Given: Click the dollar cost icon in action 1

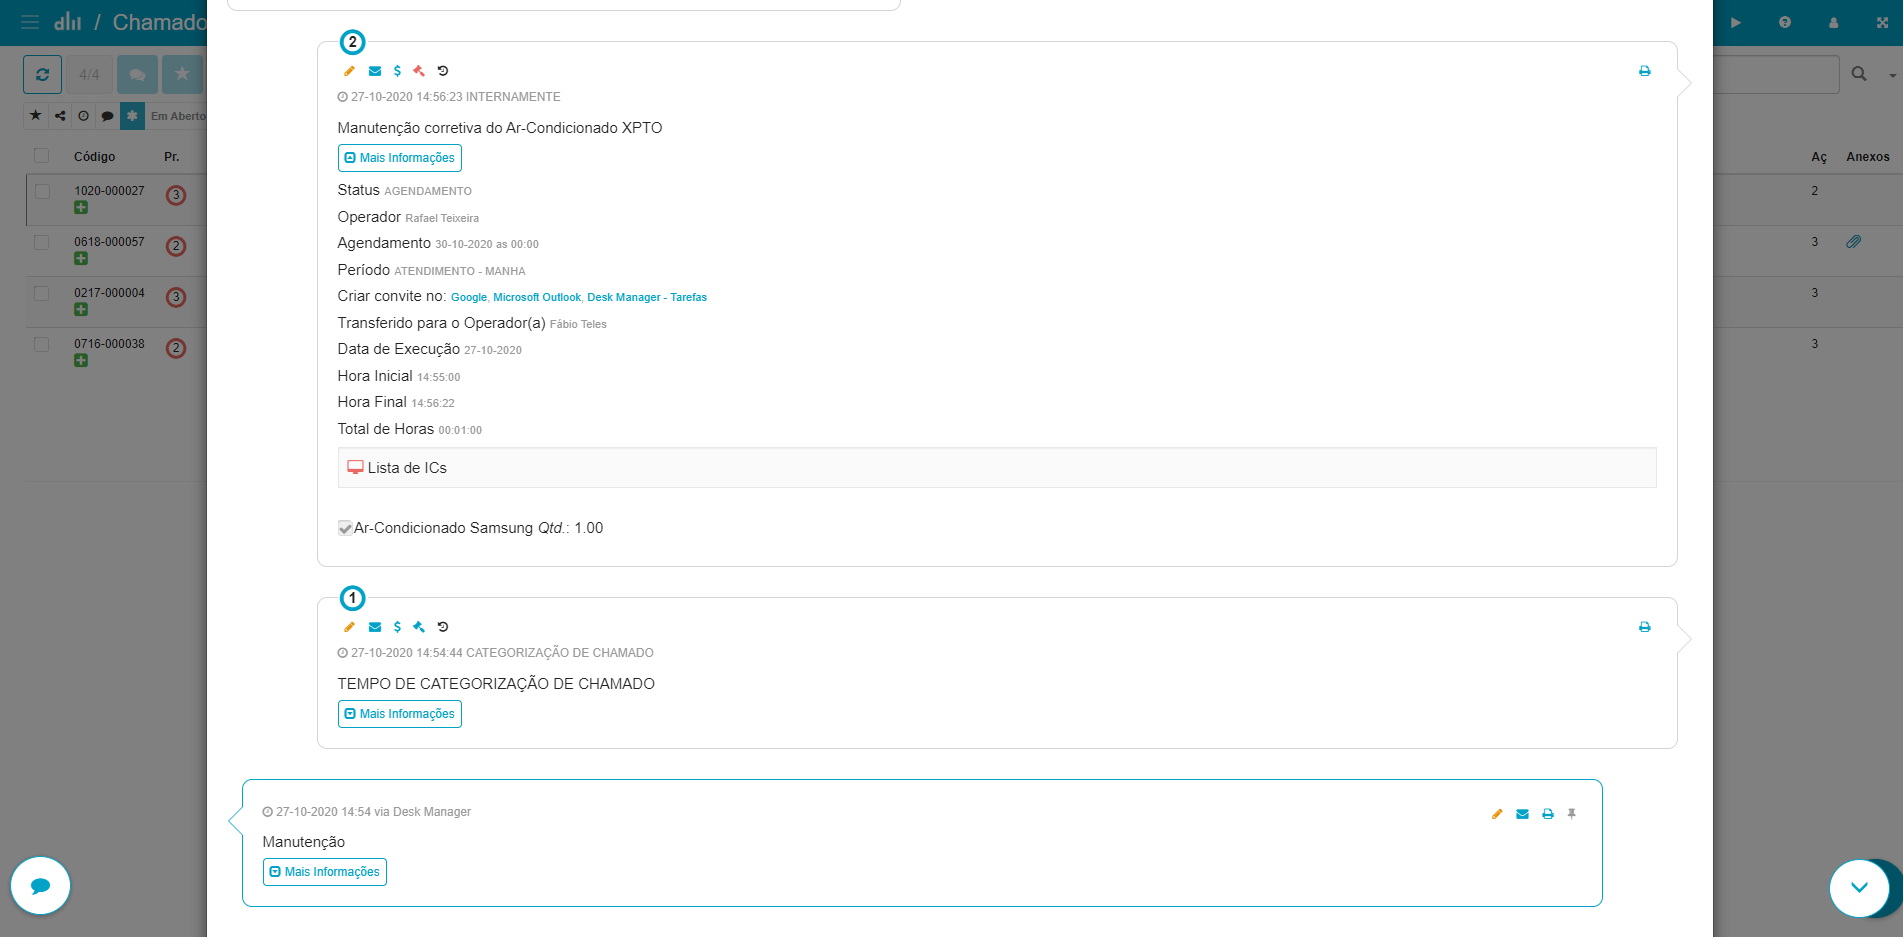Looking at the screenshot, I should coord(397,627).
